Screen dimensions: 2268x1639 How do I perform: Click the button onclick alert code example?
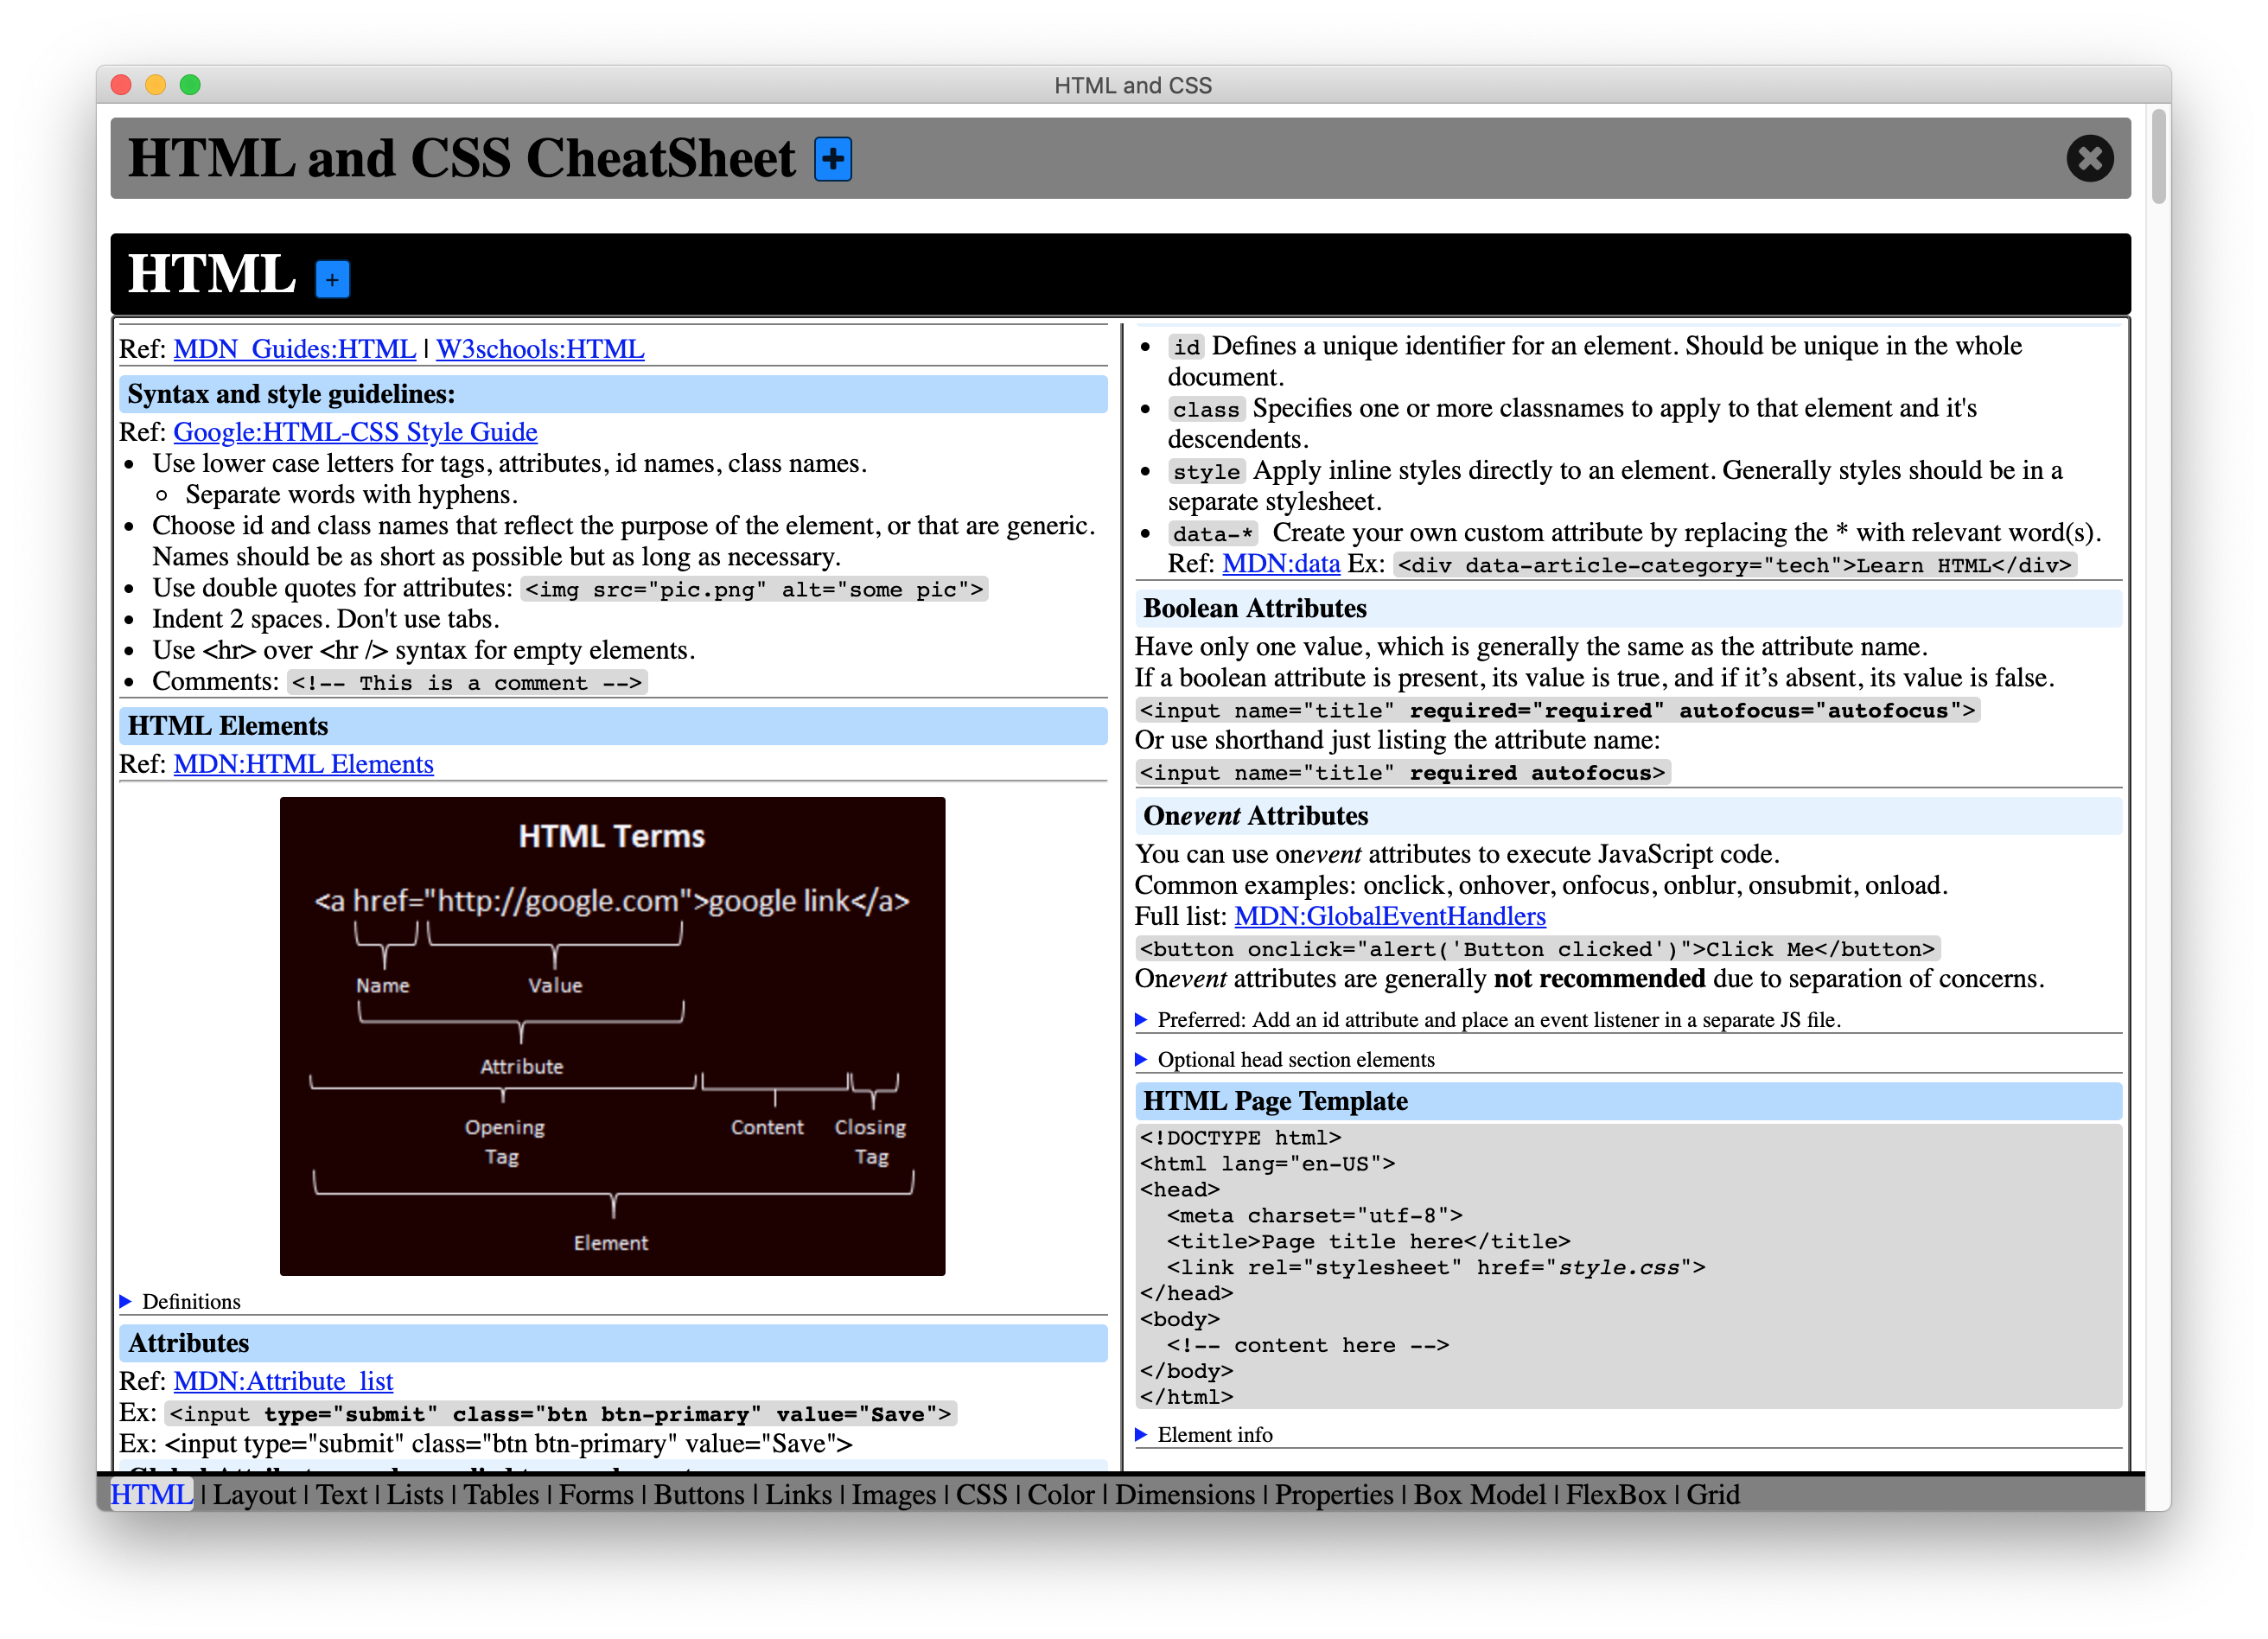pyautogui.click(x=1537, y=948)
